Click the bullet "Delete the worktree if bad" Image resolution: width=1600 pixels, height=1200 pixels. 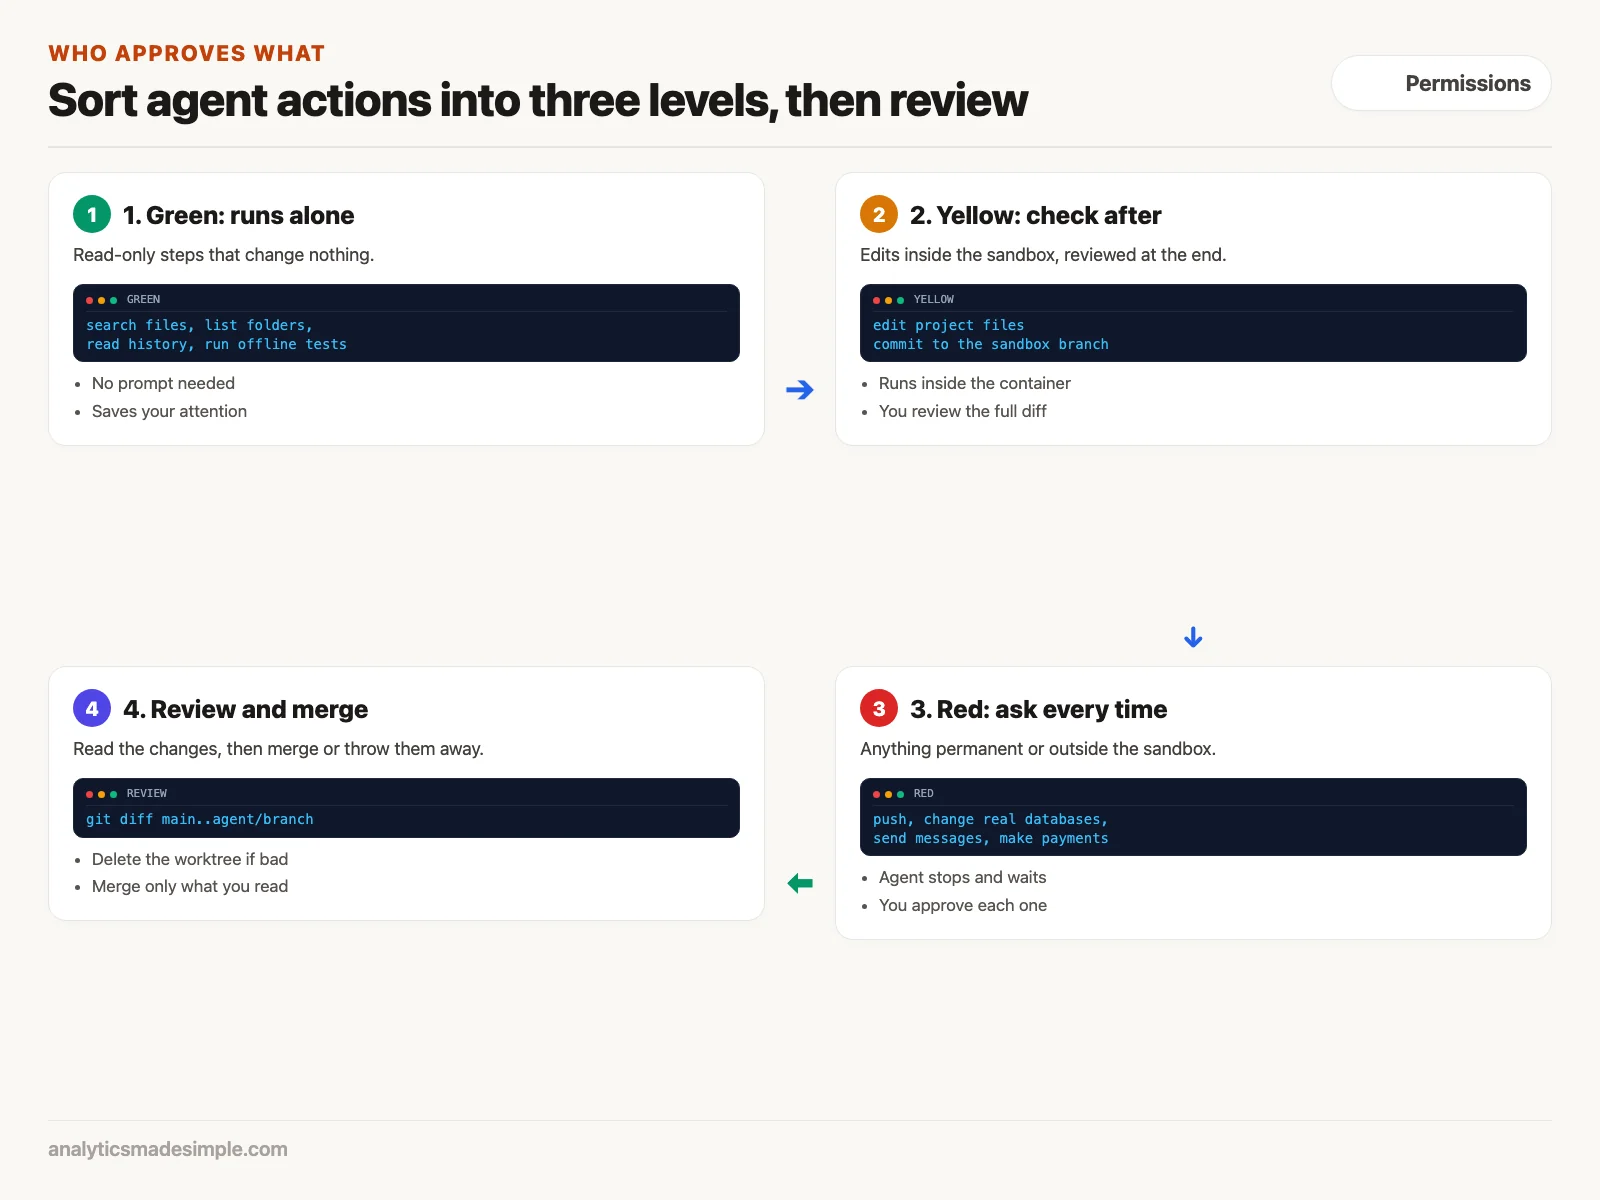(190, 859)
